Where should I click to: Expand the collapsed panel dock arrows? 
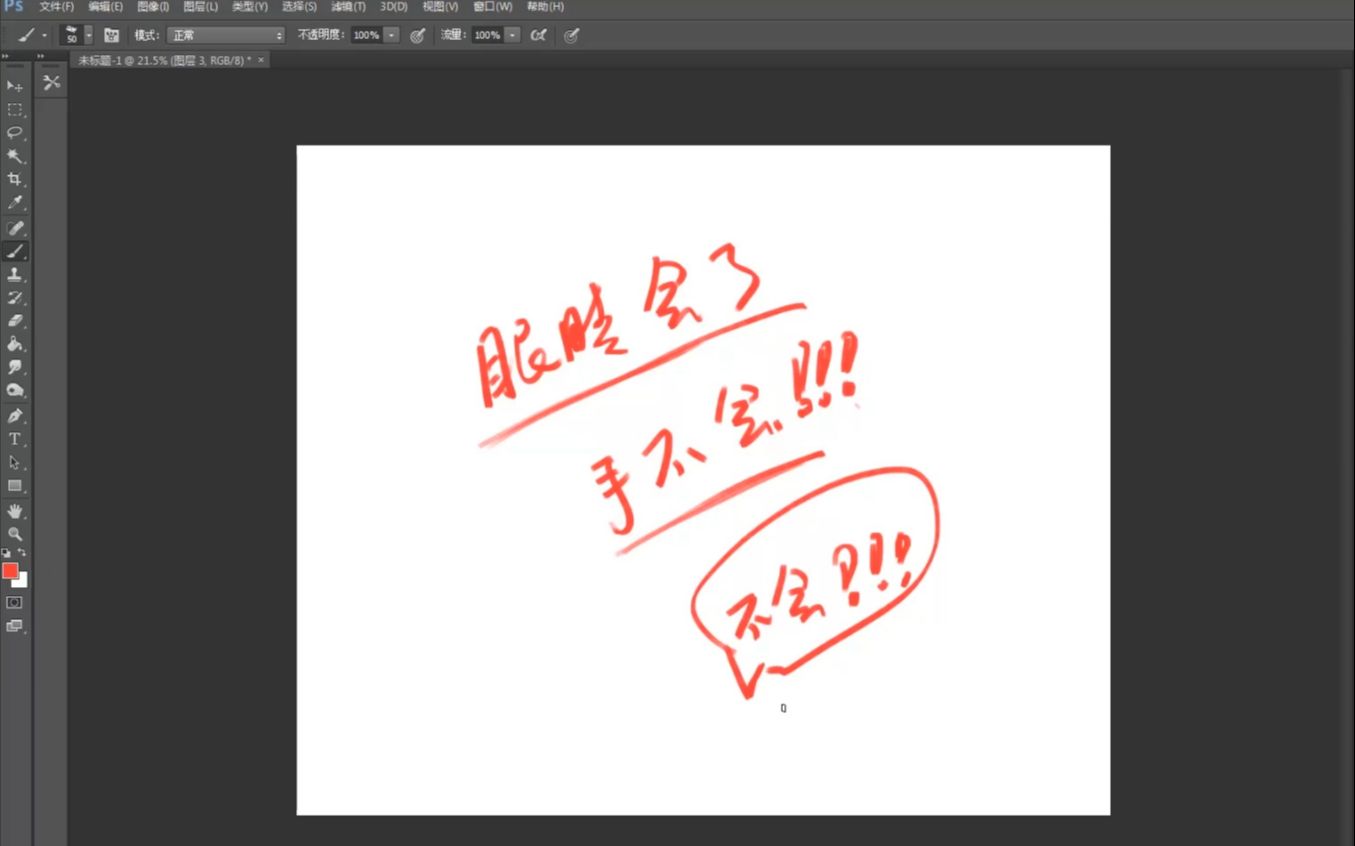coord(41,56)
